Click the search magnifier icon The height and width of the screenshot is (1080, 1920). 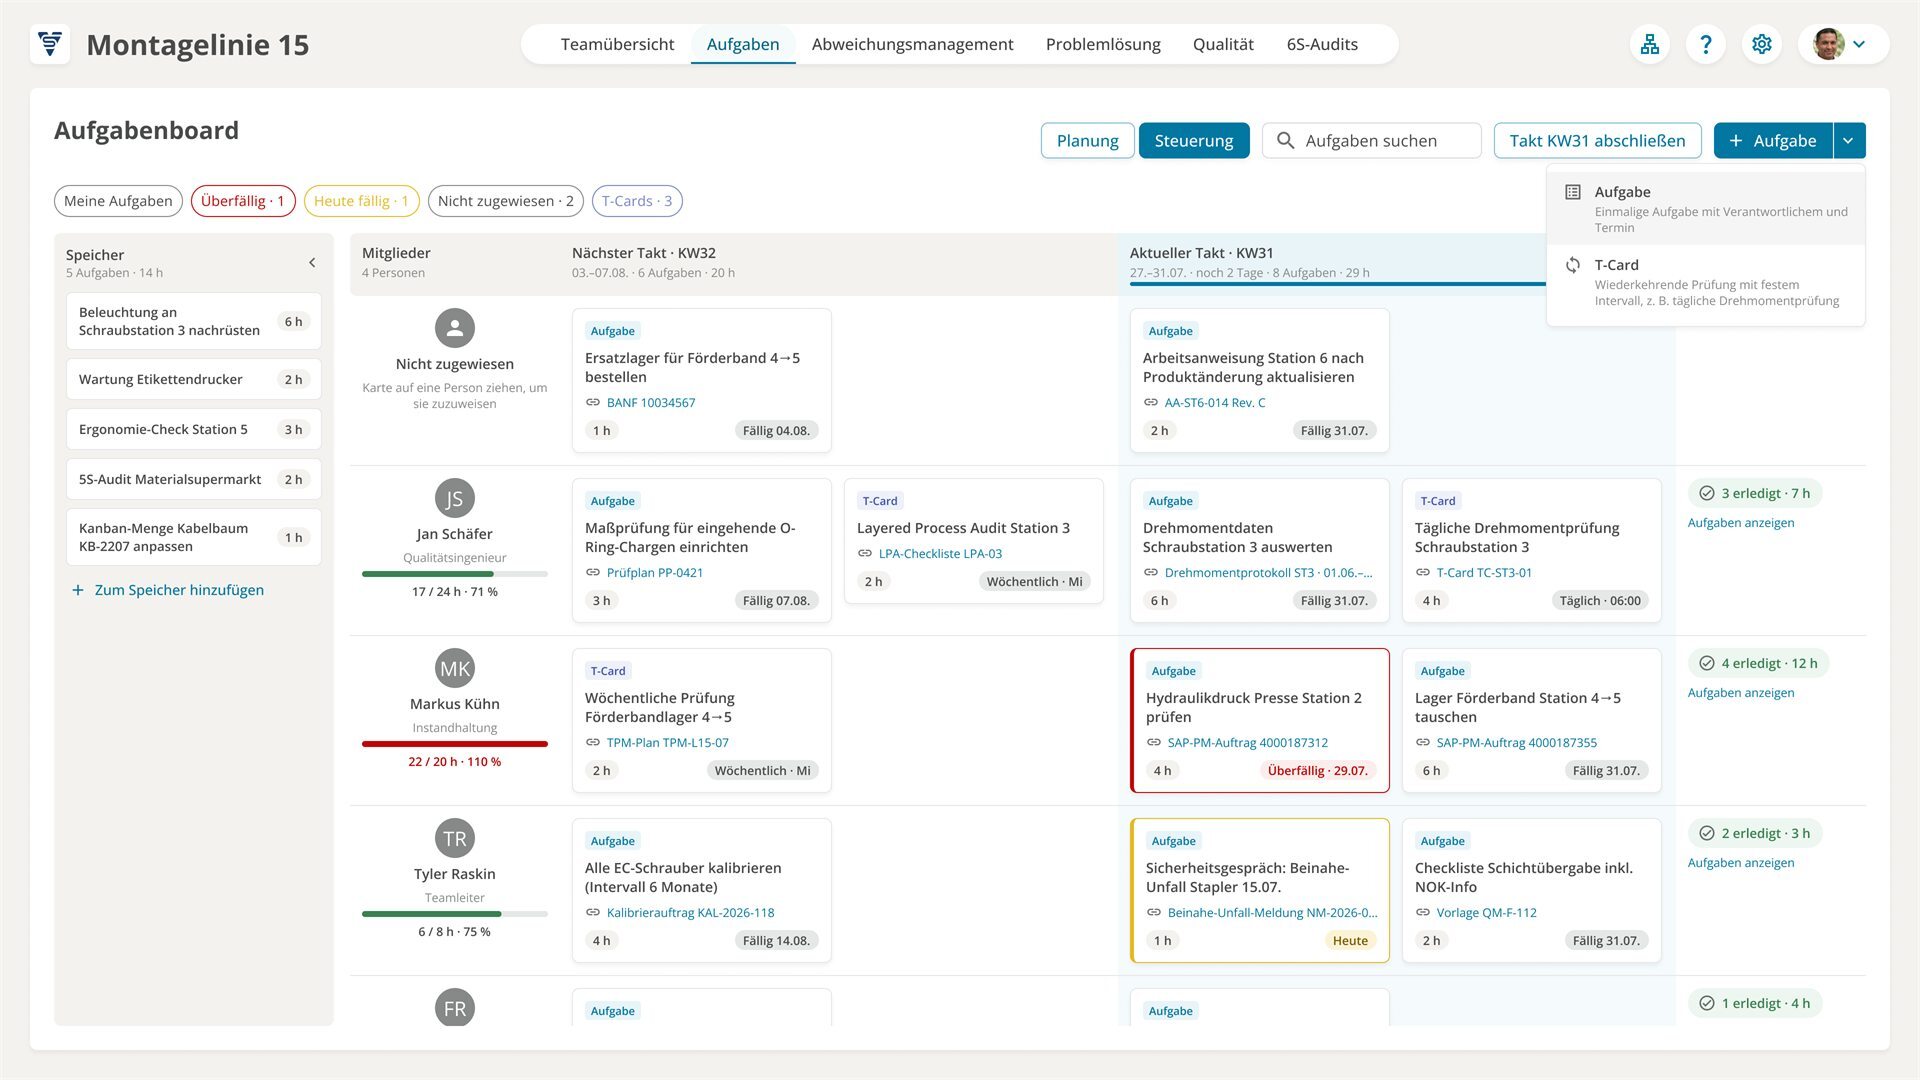tap(1286, 141)
